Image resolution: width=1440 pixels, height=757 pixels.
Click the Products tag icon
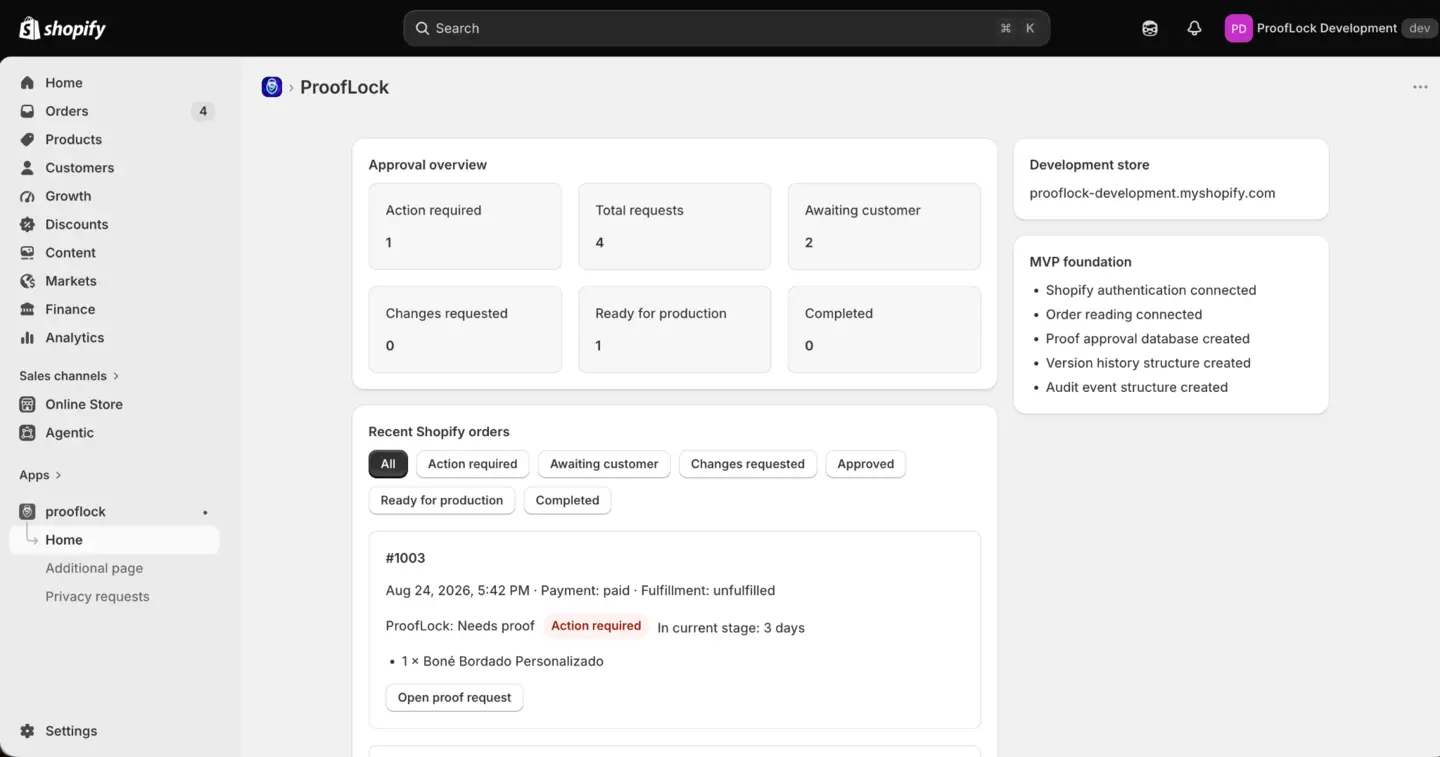click(x=27, y=139)
